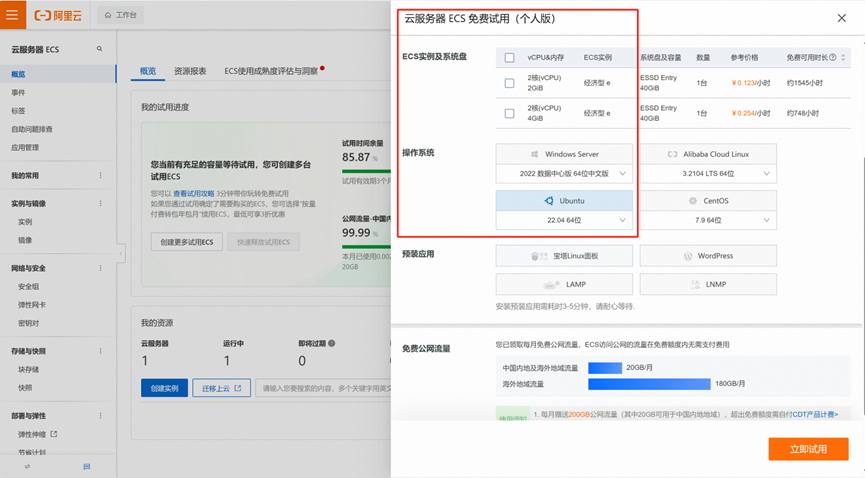Select the Windows Server operating system
This screenshot has width=865, height=478.
tap(564, 154)
